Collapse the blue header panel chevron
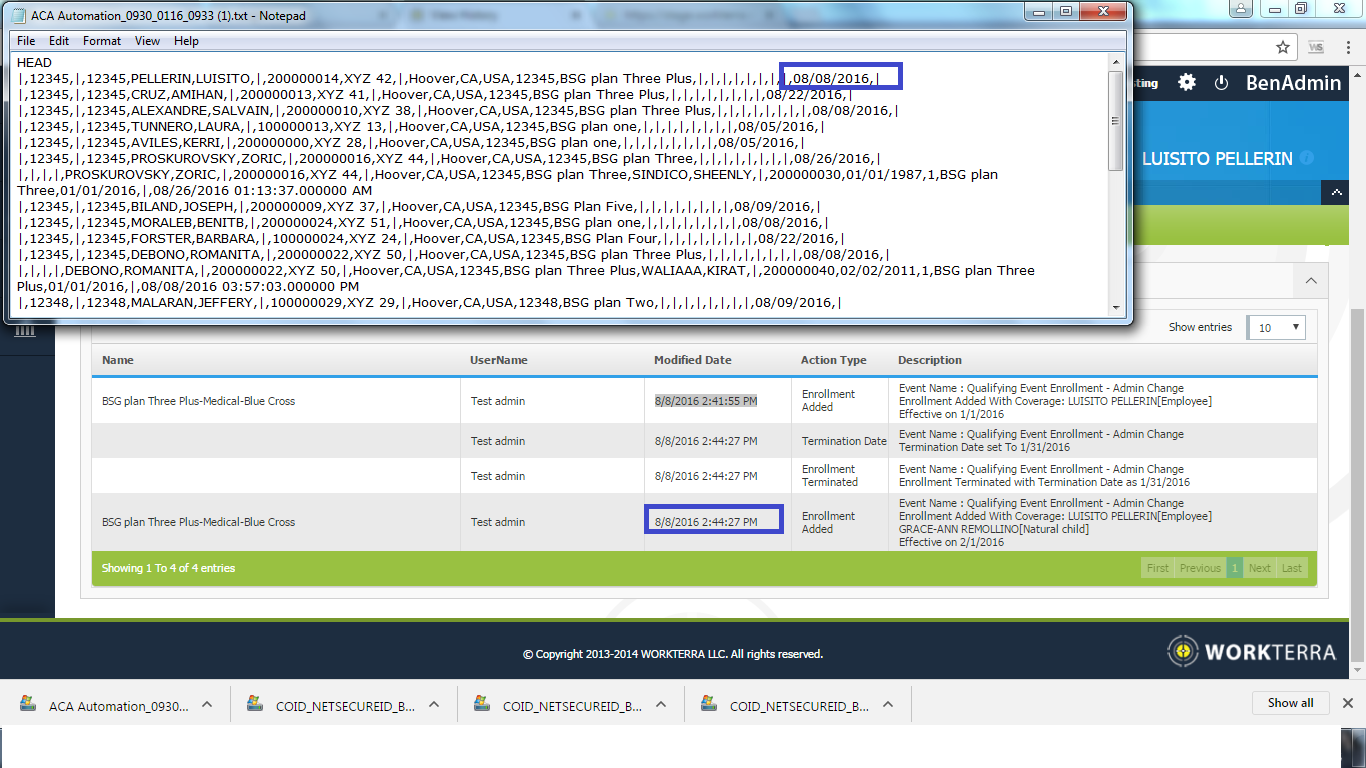 pos(1336,192)
